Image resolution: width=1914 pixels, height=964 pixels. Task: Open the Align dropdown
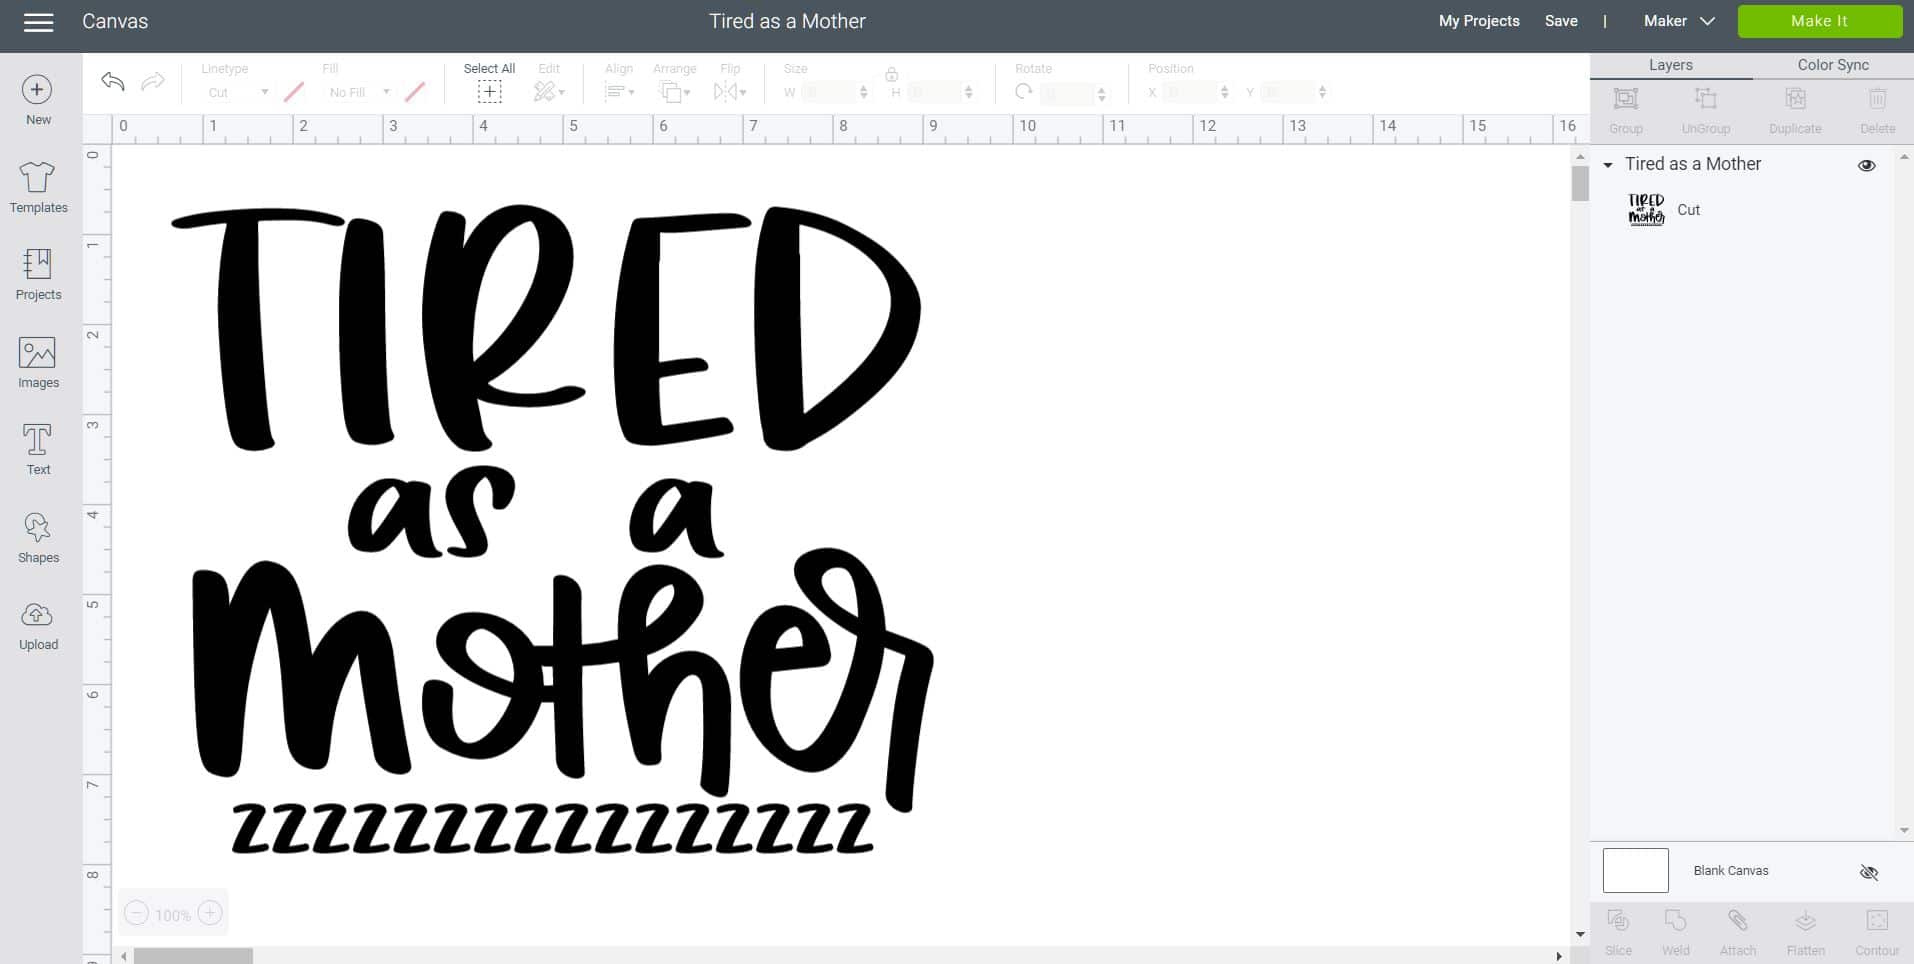(x=619, y=92)
